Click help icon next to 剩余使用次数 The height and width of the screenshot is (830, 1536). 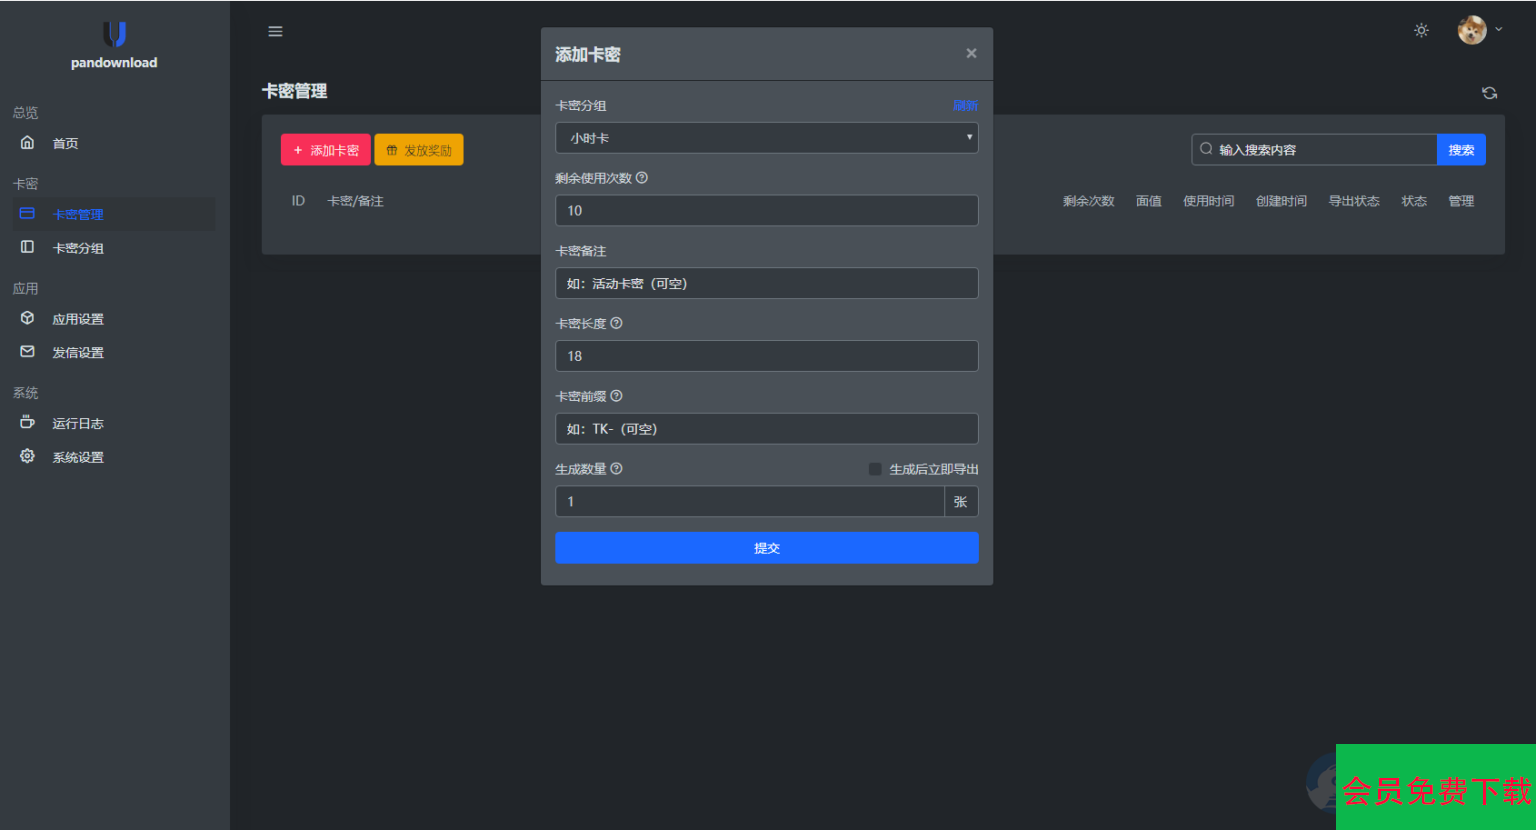tap(642, 178)
